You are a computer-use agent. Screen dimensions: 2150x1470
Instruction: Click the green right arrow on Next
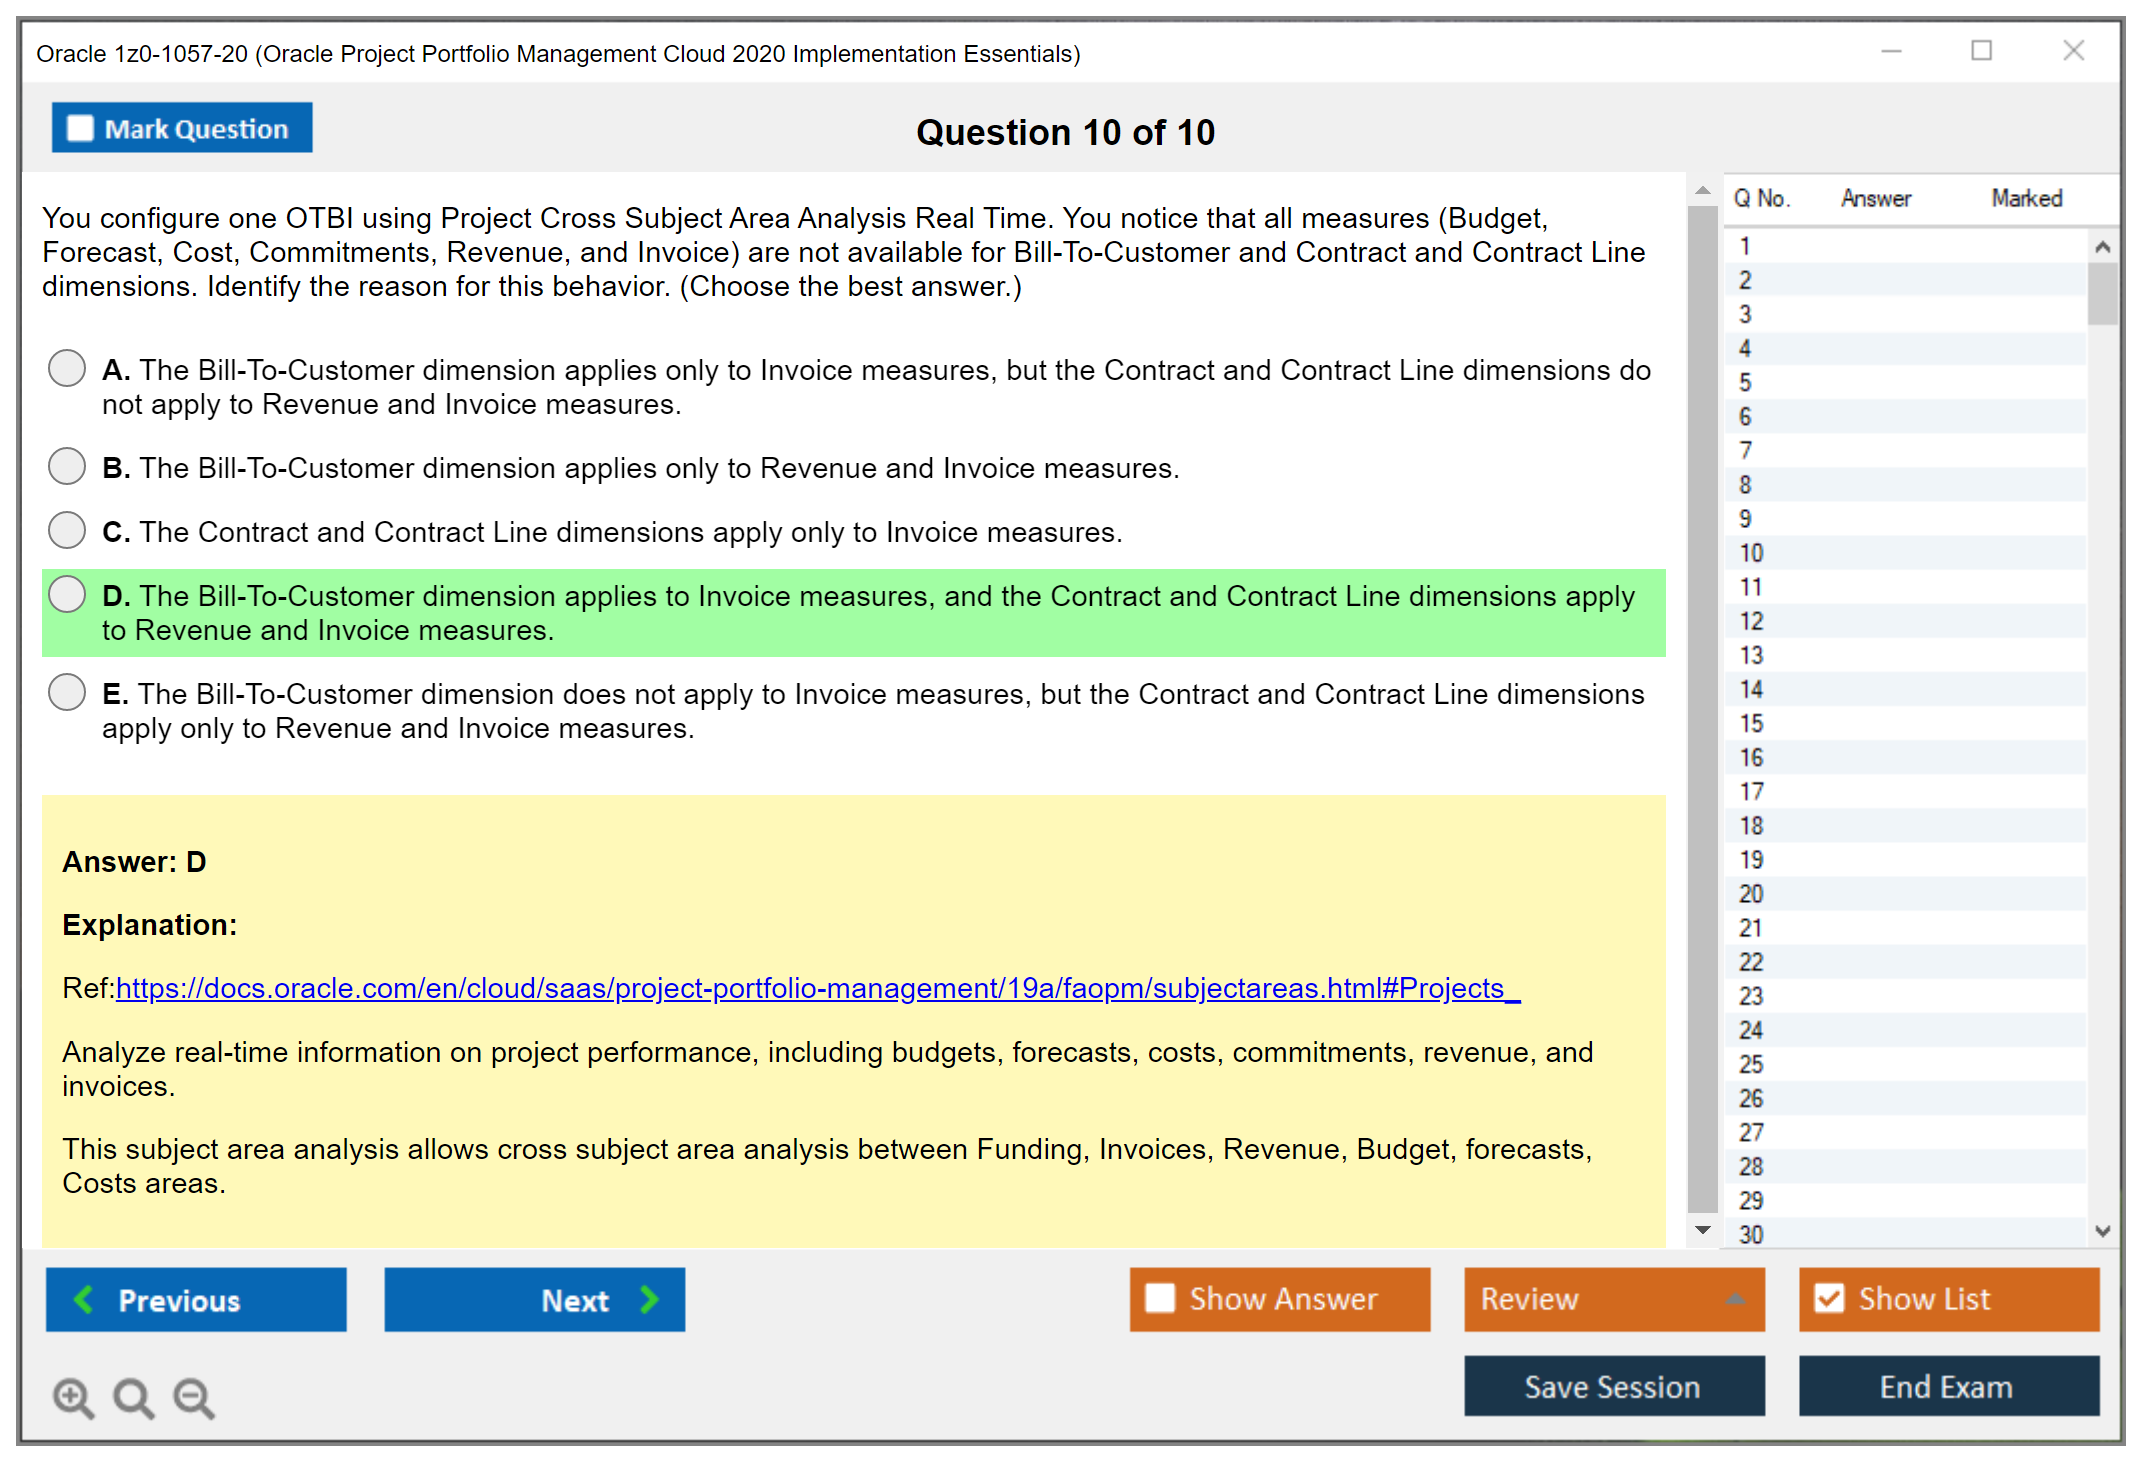click(649, 1299)
